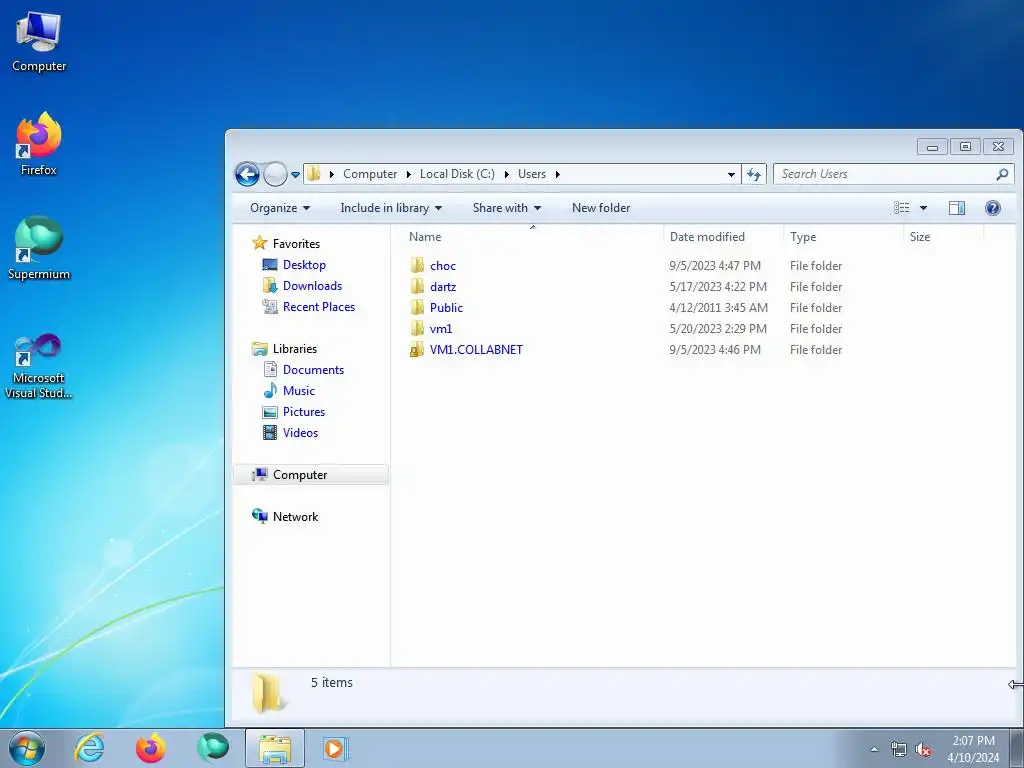Click the folder icon in address bar
This screenshot has height=768, width=1024.
pos(314,174)
